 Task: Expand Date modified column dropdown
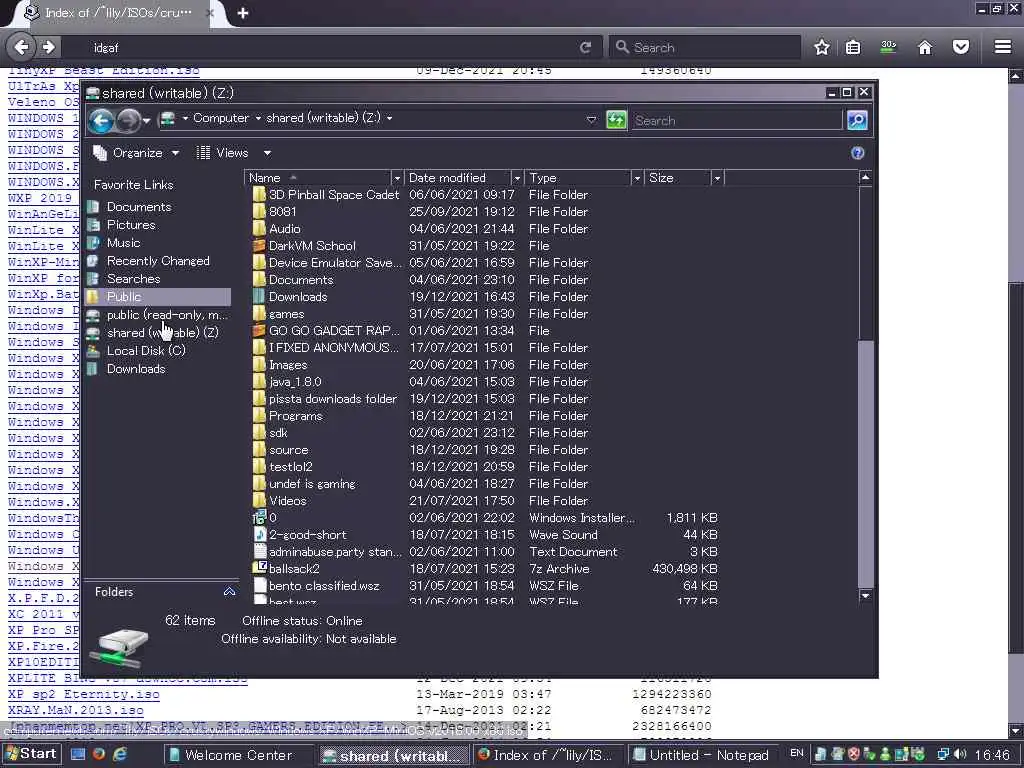(x=517, y=178)
